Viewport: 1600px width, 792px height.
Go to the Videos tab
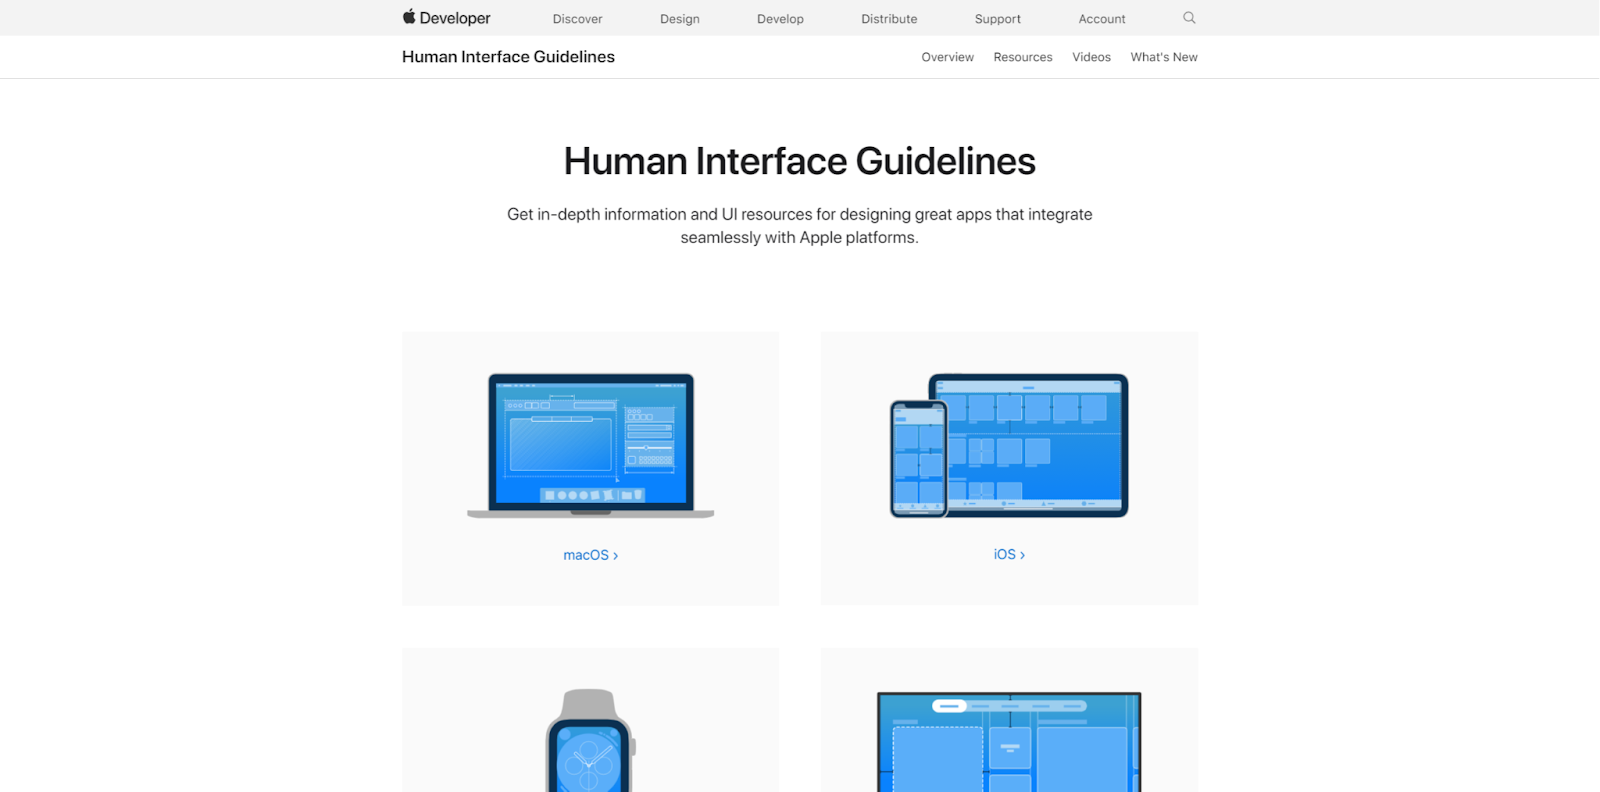pyautogui.click(x=1091, y=57)
